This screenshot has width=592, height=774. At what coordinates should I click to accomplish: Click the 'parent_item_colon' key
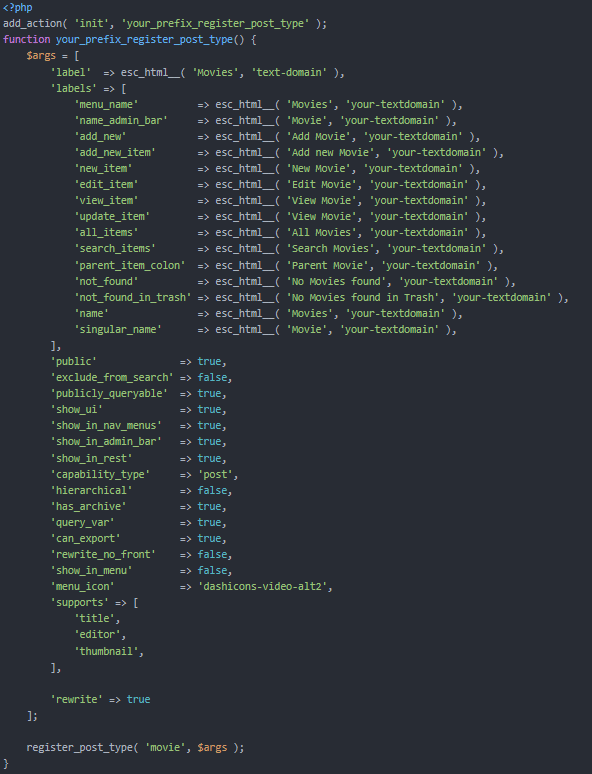(130, 266)
